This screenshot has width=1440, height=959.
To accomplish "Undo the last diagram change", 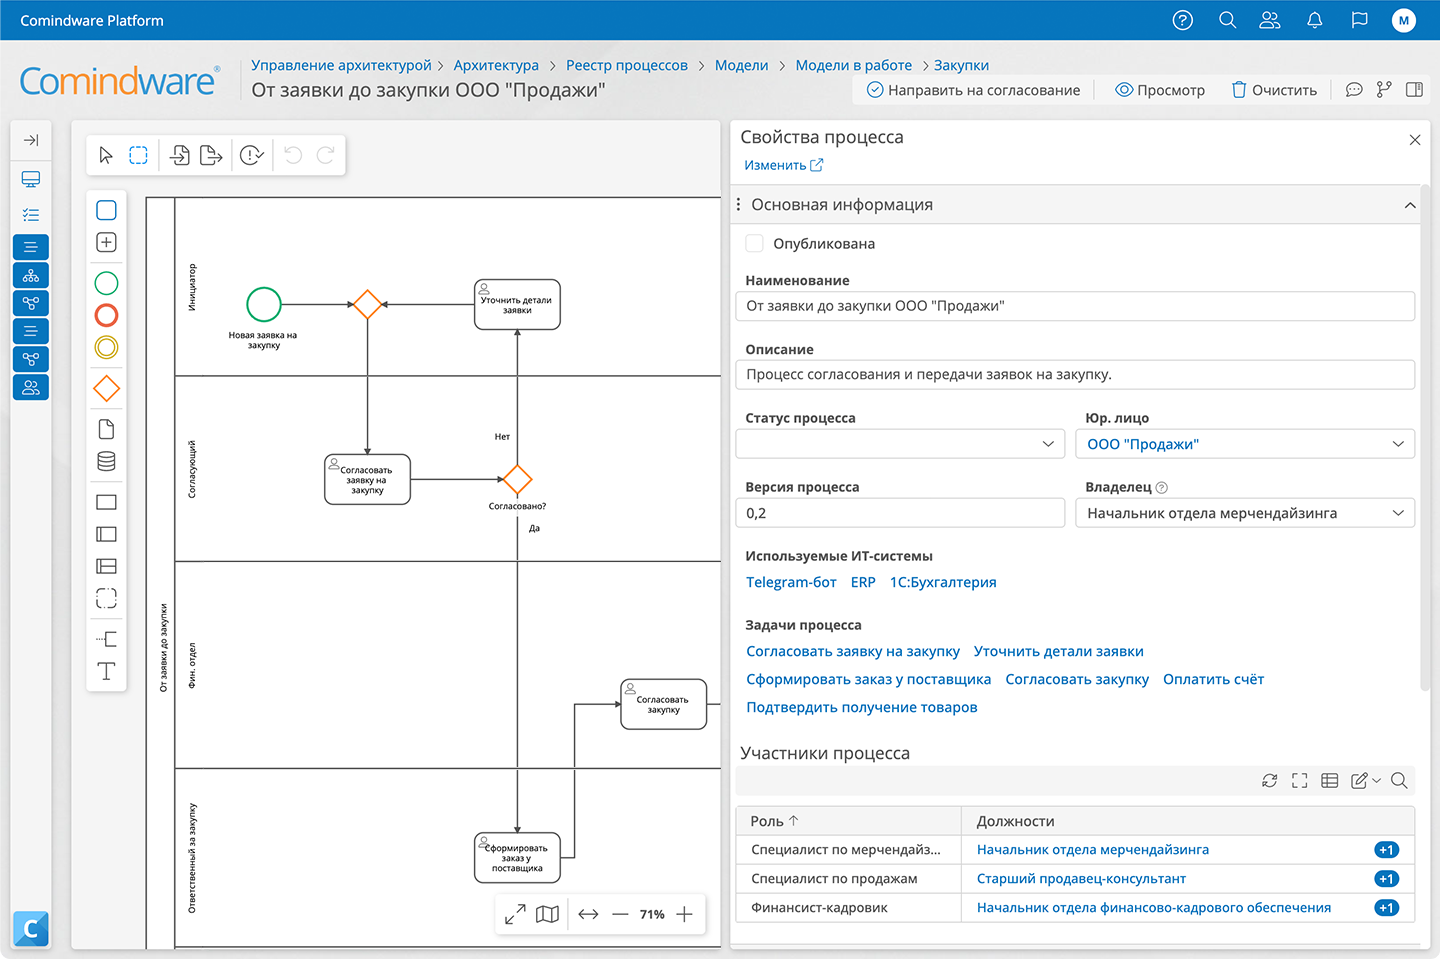I will point(293,155).
